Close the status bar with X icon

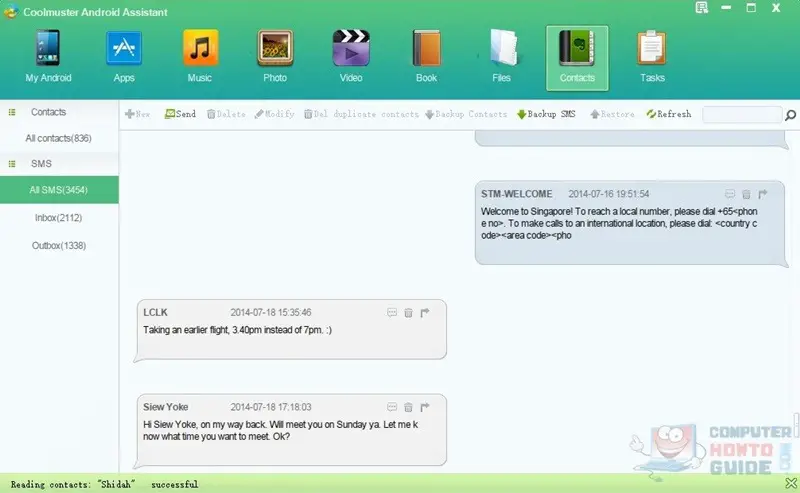(x=791, y=483)
